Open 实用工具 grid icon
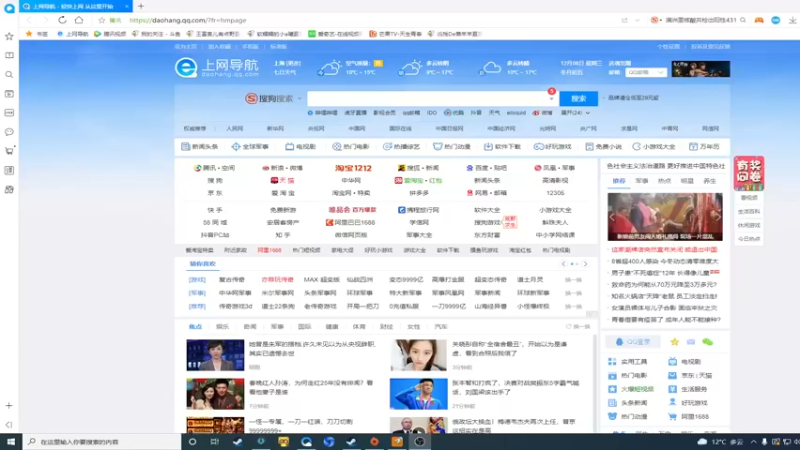 [x=612, y=362]
